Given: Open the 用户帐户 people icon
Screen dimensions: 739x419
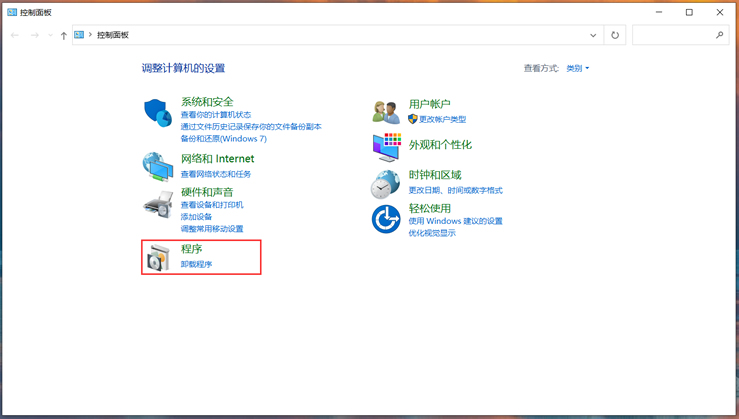Looking at the screenshot, I should pos(386,112).
